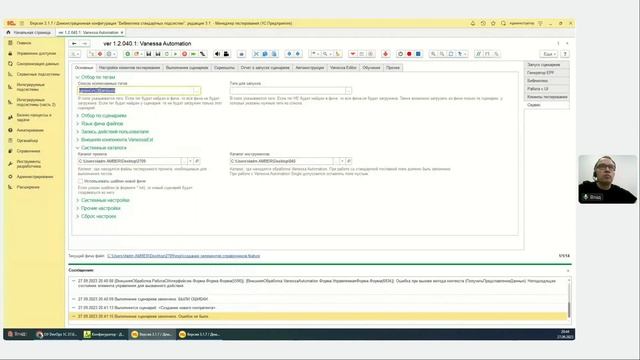
Task: Open Справочники section in the sidebar
Action: point(28,151)
